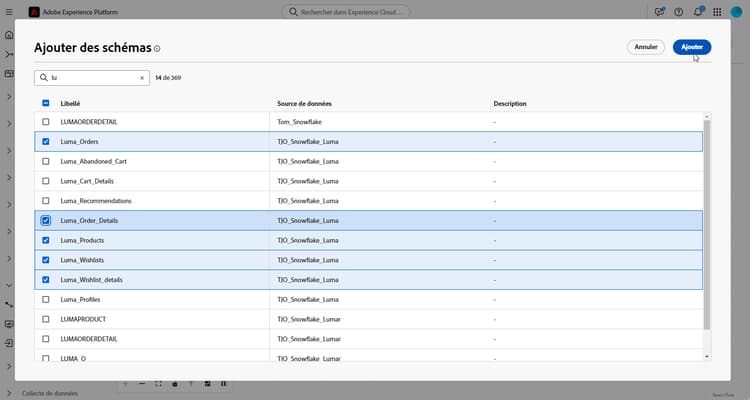Uncheck the Luma_Products checkbox
This screenshot has width=750, height=400.
45,240
